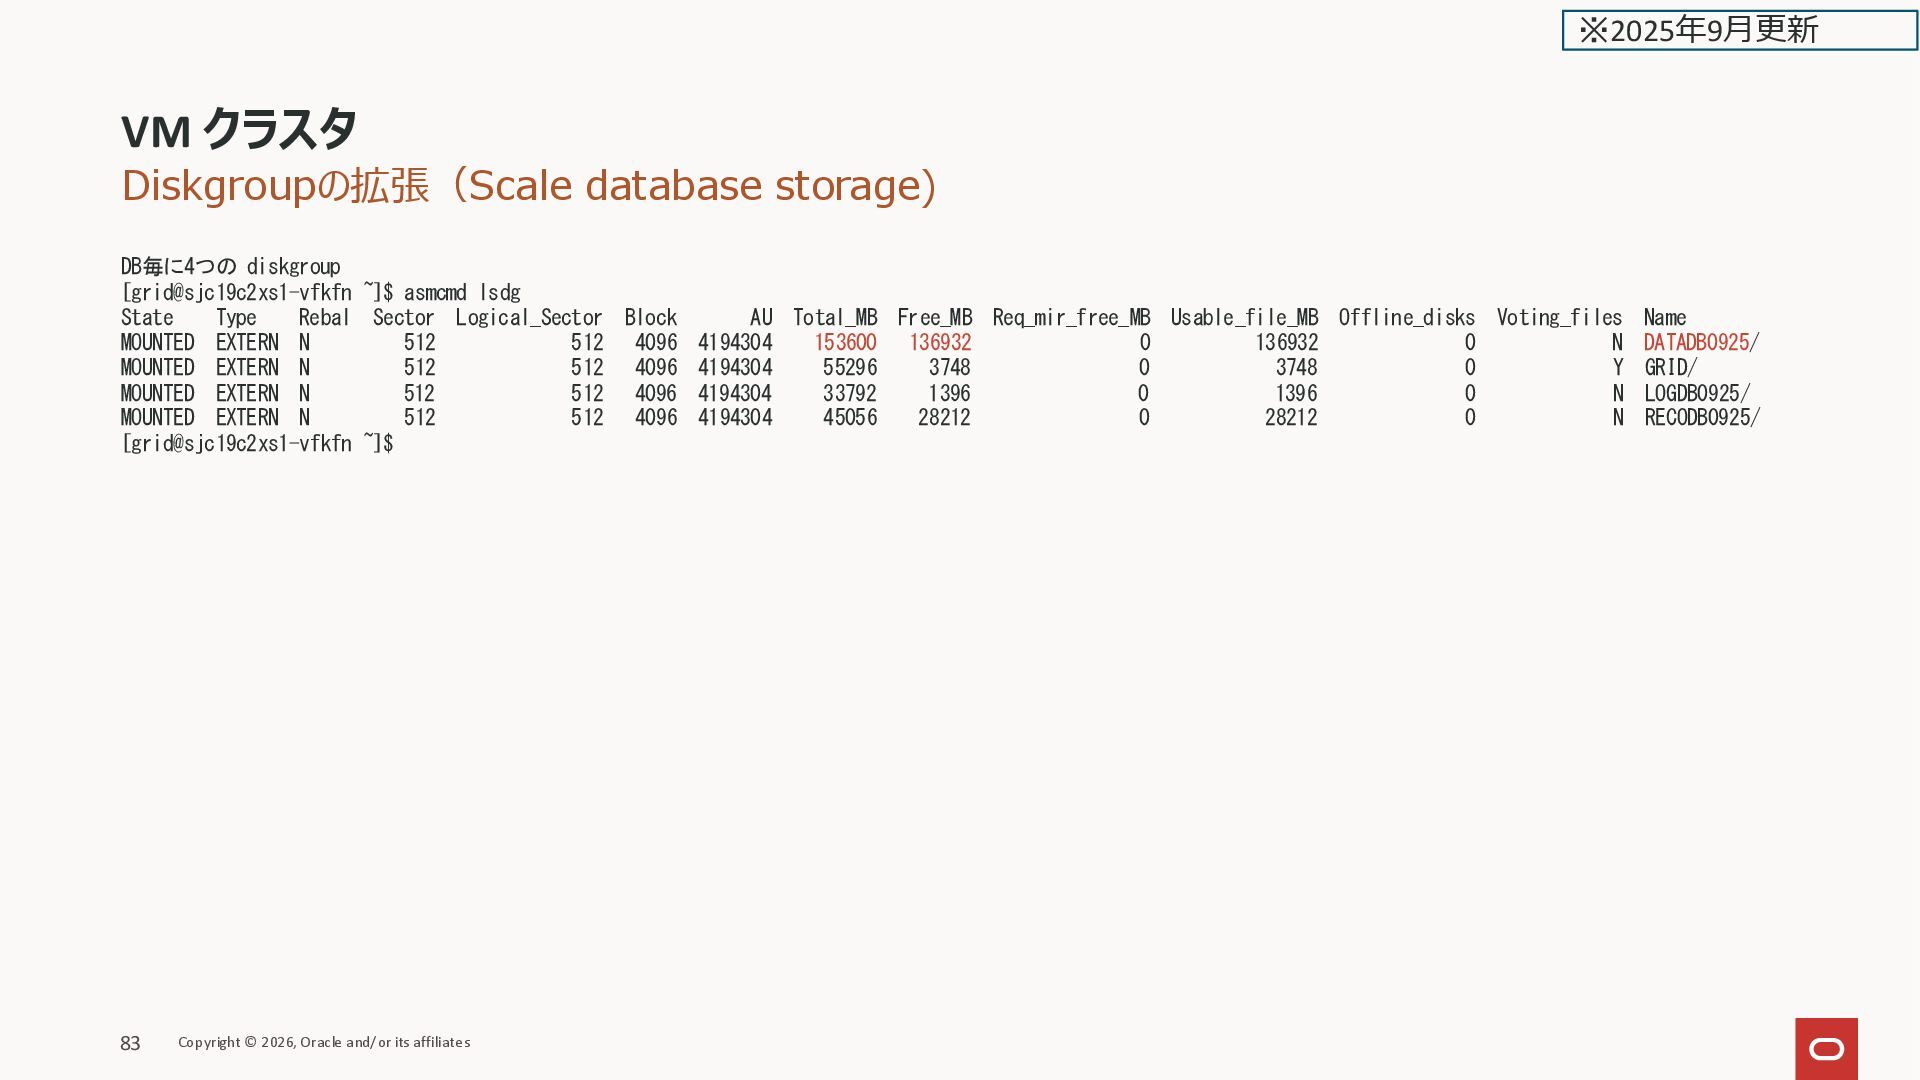Screen dimensions: 1920x1080
Task: Select the red DATADB0925 diskgroup name
Action: coord(1696,343)
